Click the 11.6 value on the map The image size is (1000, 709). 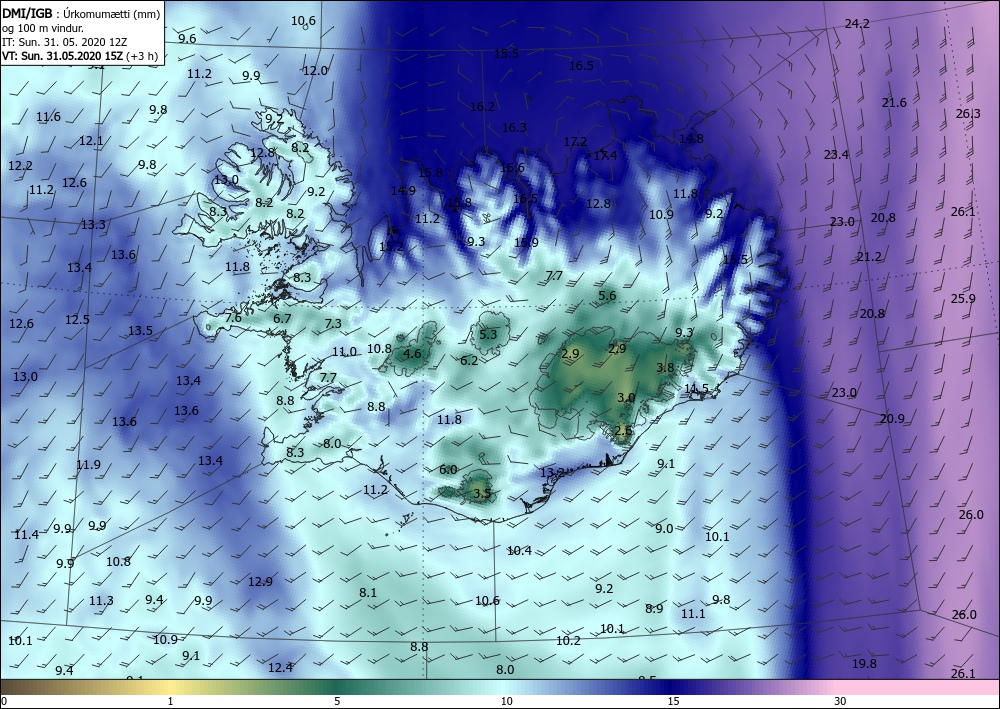point(48,117)
